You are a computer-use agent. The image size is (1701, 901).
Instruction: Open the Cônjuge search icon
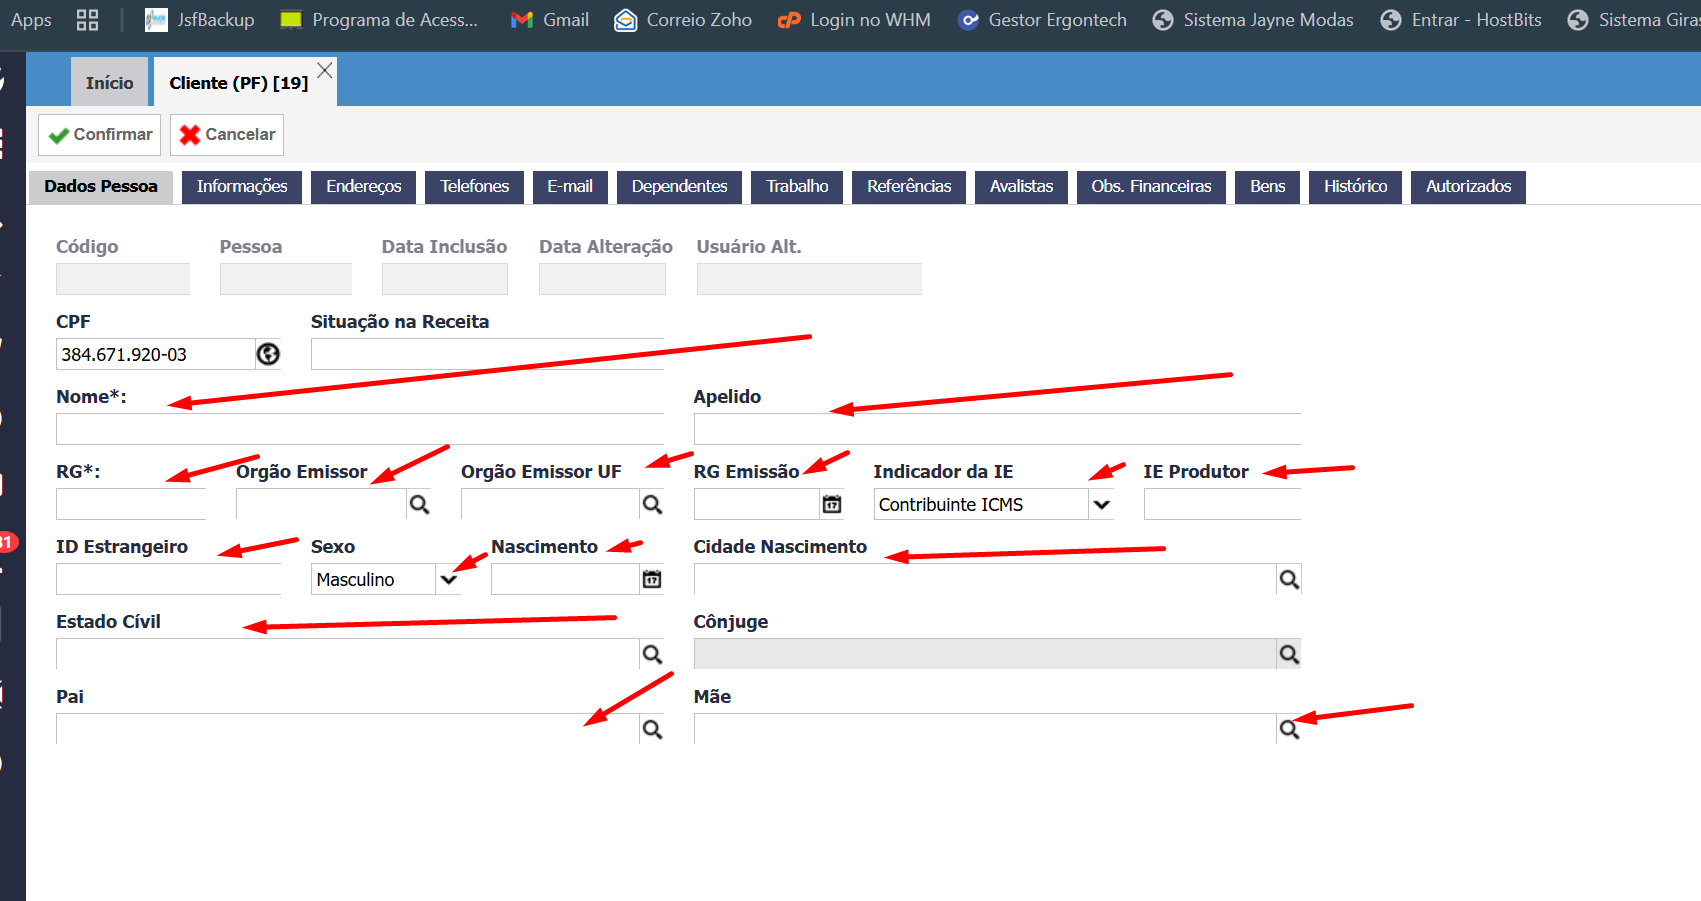coord(1289,654)
